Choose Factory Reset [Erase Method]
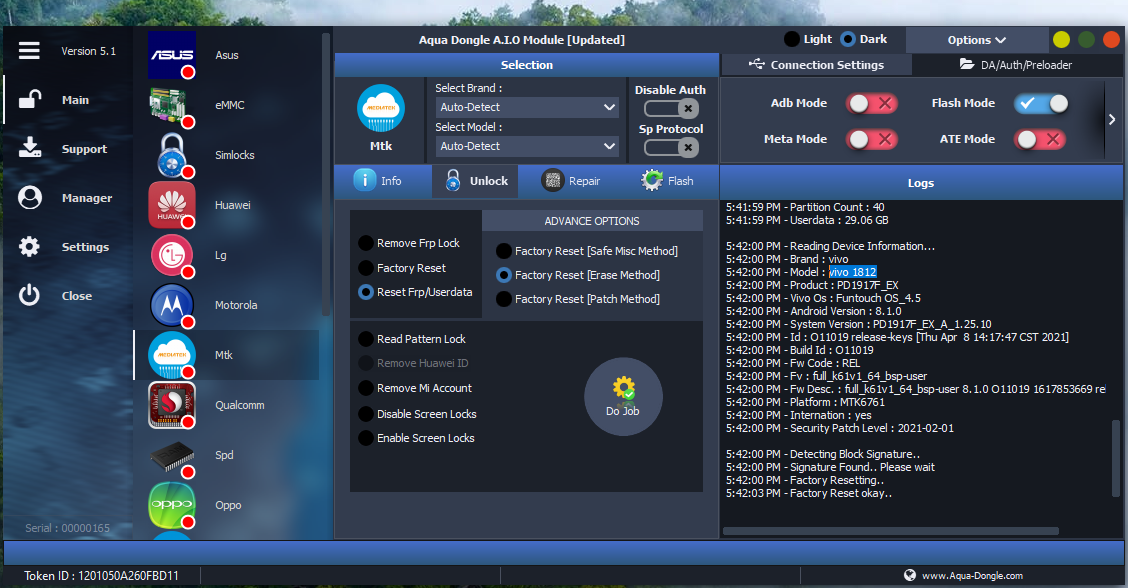 (578, 275)
